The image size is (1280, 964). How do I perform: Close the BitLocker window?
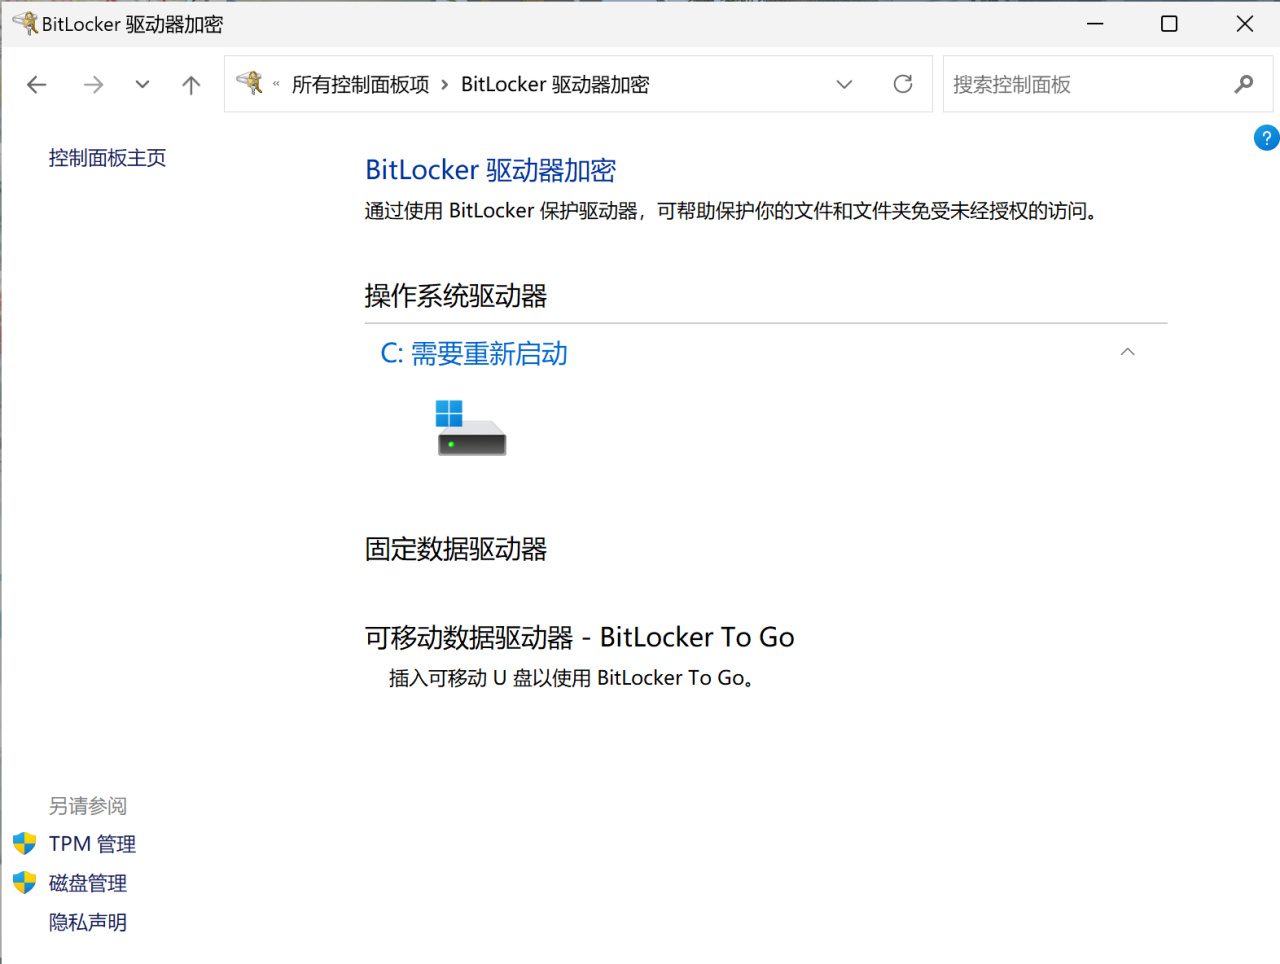[1245, 23]
